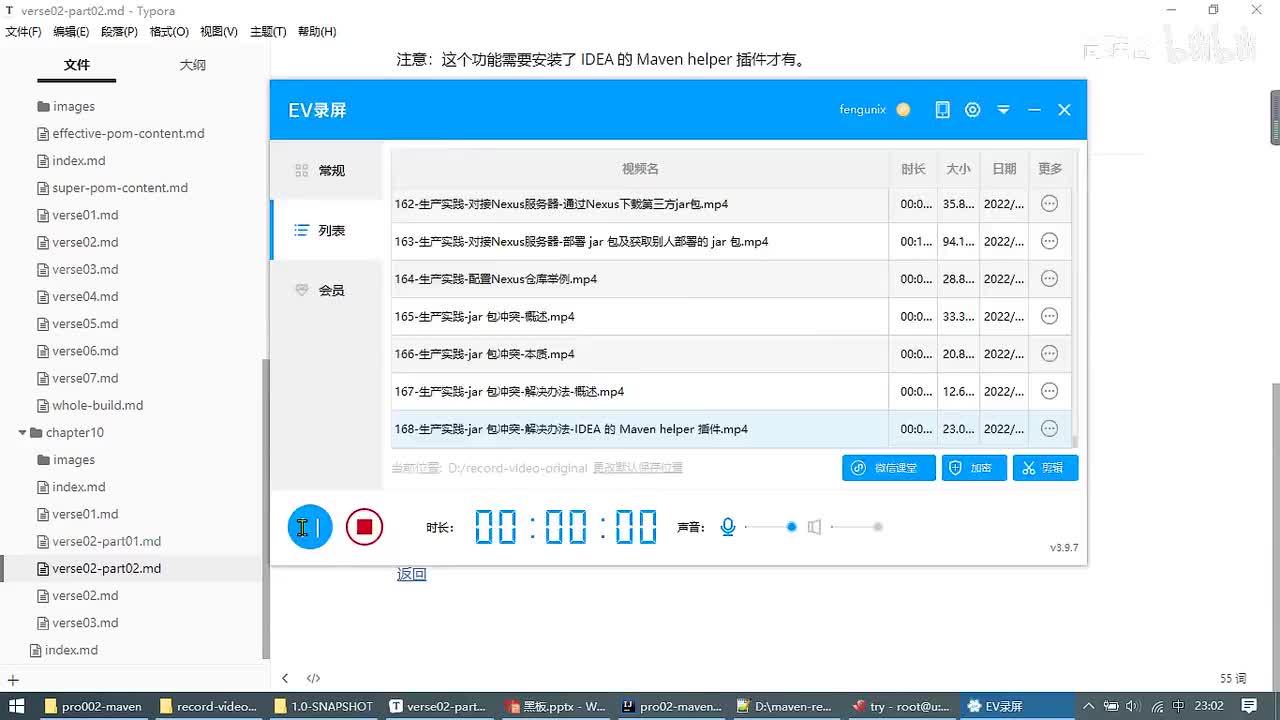
Task: Click the 加密 button
Action: tap(974, 468)
